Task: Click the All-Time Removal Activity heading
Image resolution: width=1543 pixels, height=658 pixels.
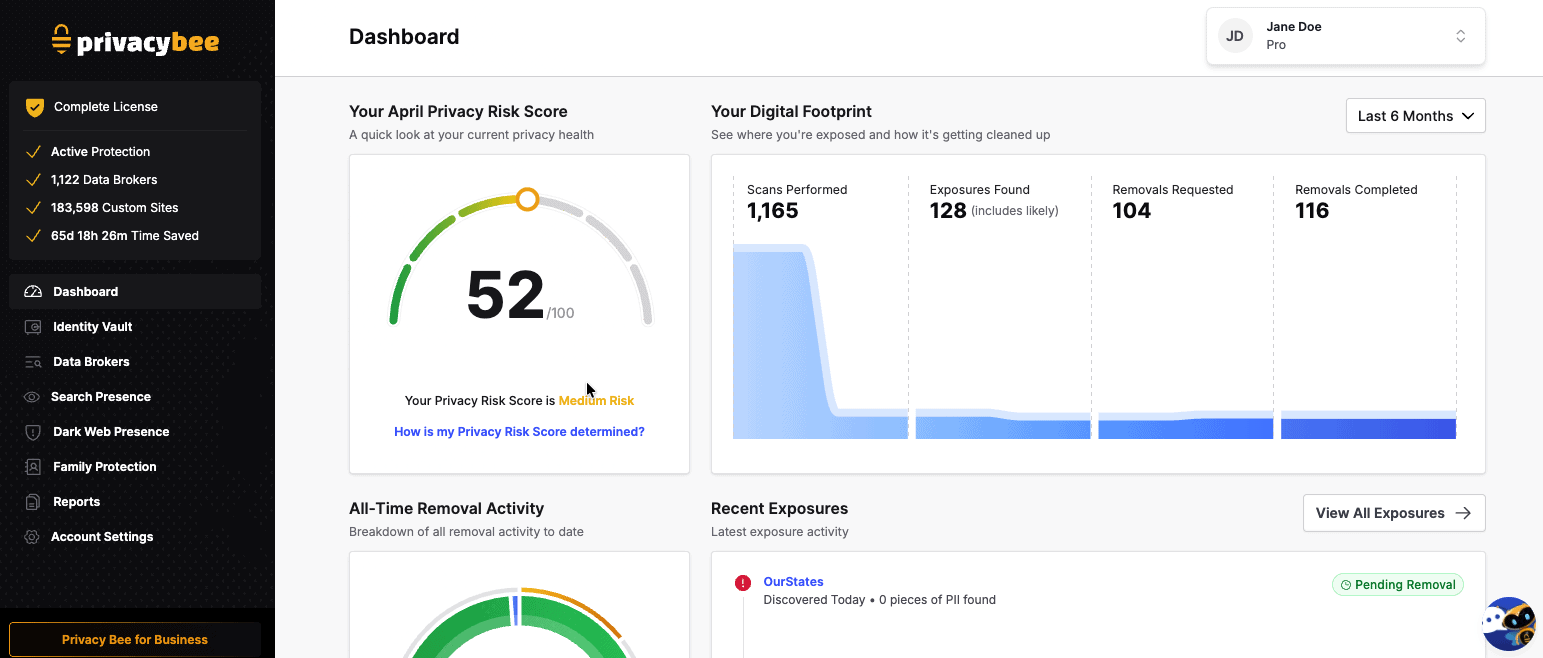Action: [x=447, y=509]
